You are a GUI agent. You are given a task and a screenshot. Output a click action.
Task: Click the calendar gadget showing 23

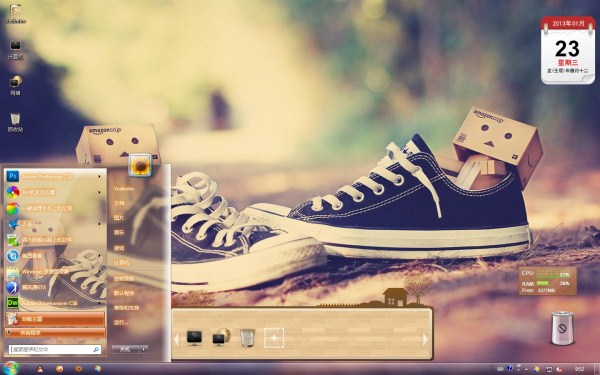[x=568, y=50]
